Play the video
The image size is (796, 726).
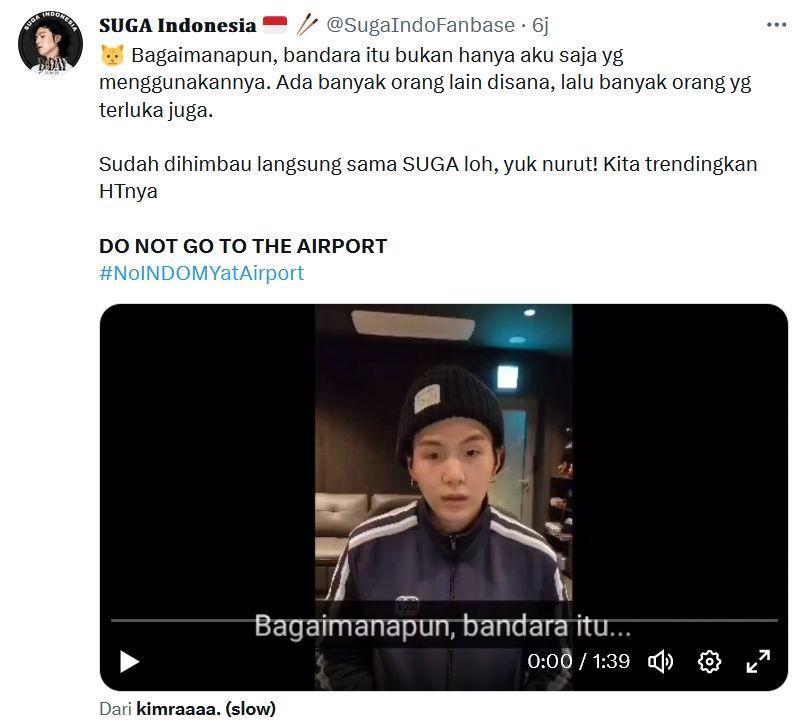129,662
